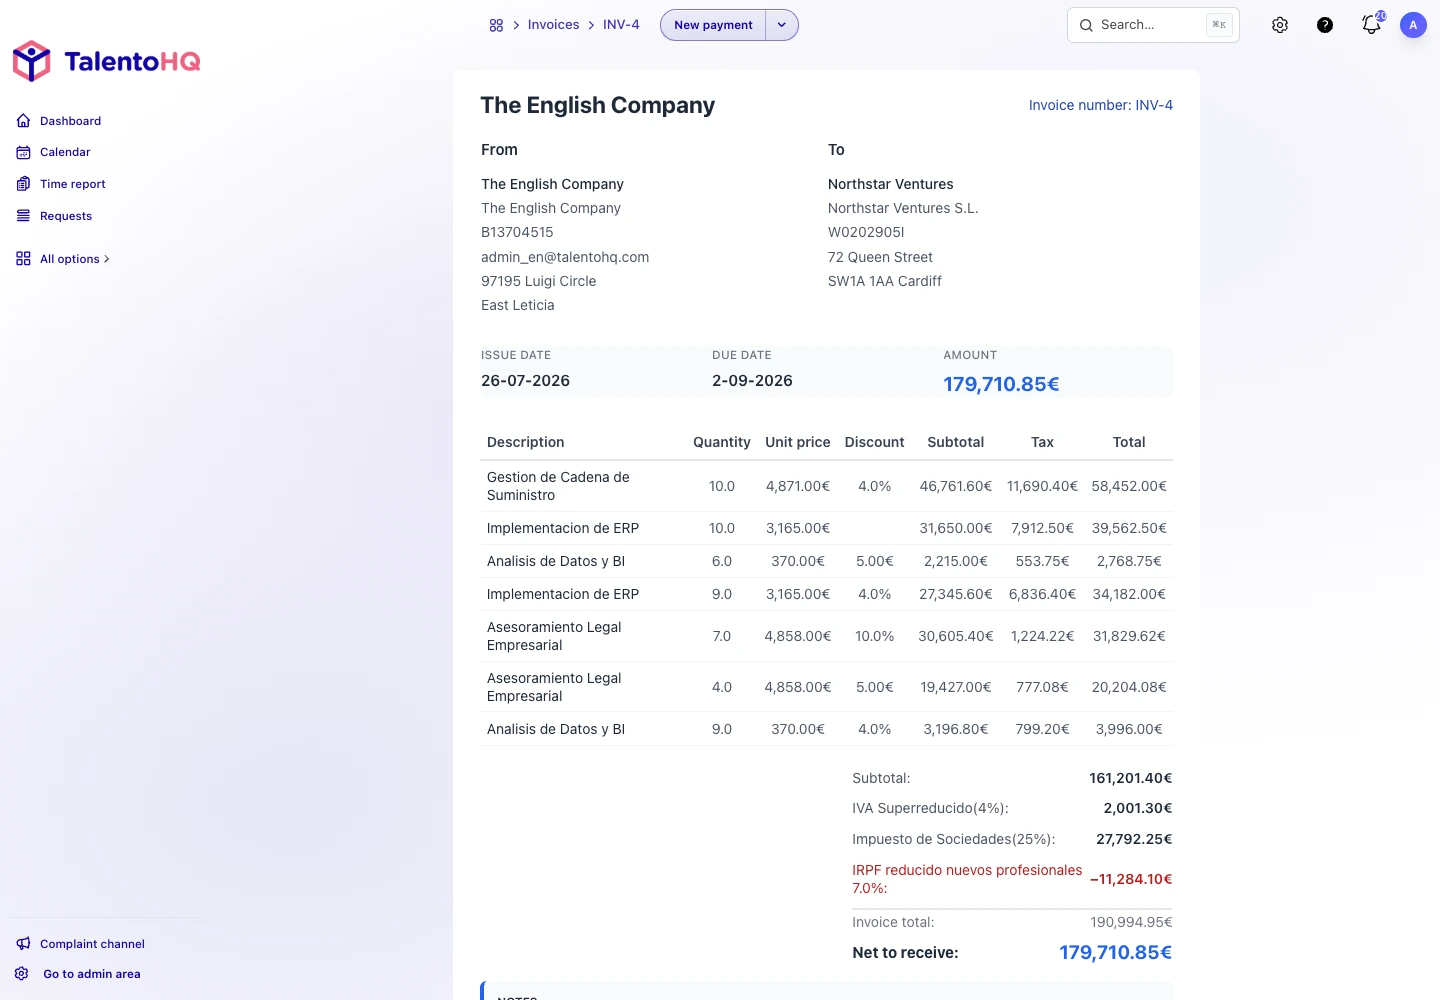The height and width of the screenshot is (1000, 1440).
Task: Click the top amount 179,710.85€
Action: tap(1001, 384)
